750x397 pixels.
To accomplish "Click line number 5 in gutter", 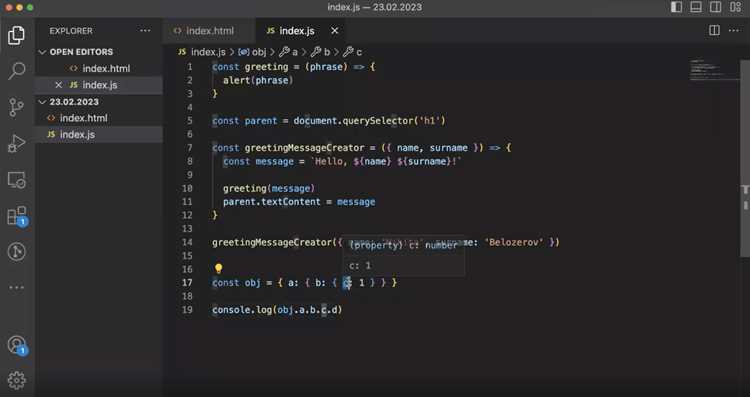I will [189, 121].
